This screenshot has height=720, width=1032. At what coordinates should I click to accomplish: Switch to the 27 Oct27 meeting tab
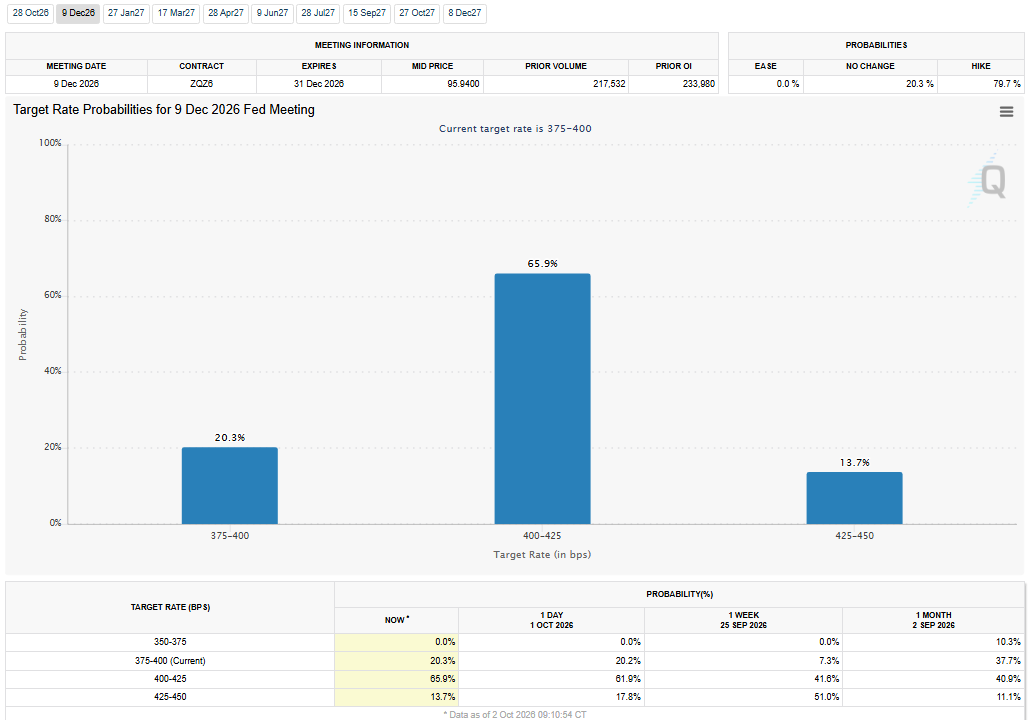click(417, 13)
